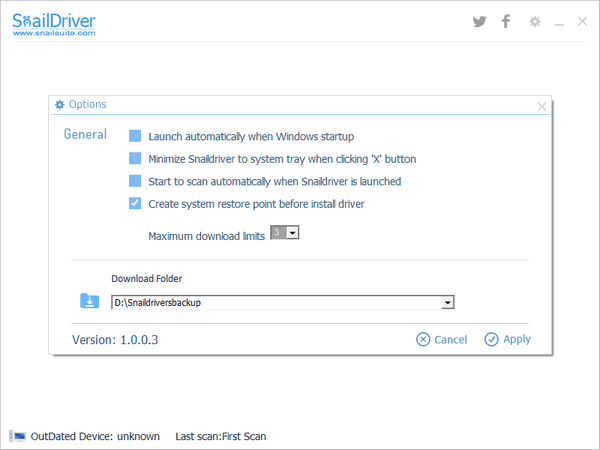Click the Maximum download limits label
600x450 pixels.
(x=207, y=236)
